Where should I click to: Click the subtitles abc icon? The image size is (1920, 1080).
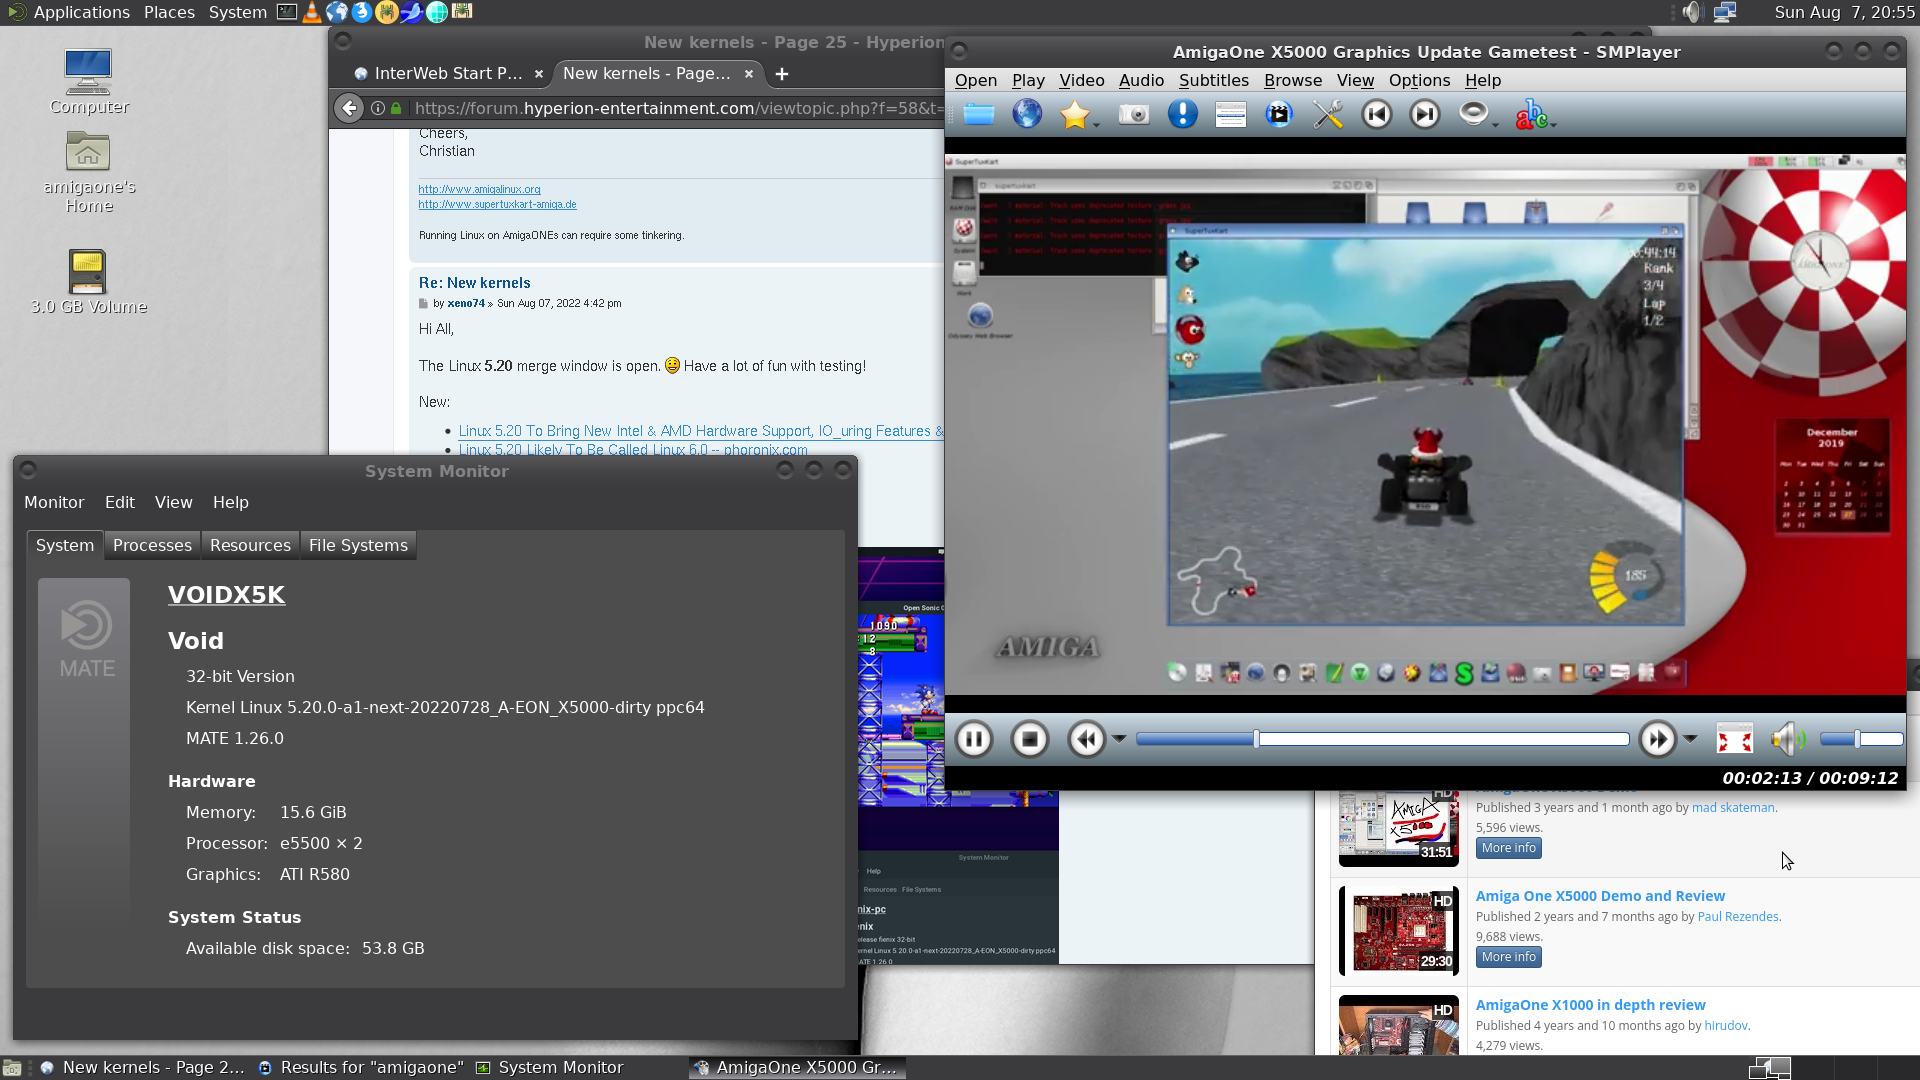(x=1530, y=114)
